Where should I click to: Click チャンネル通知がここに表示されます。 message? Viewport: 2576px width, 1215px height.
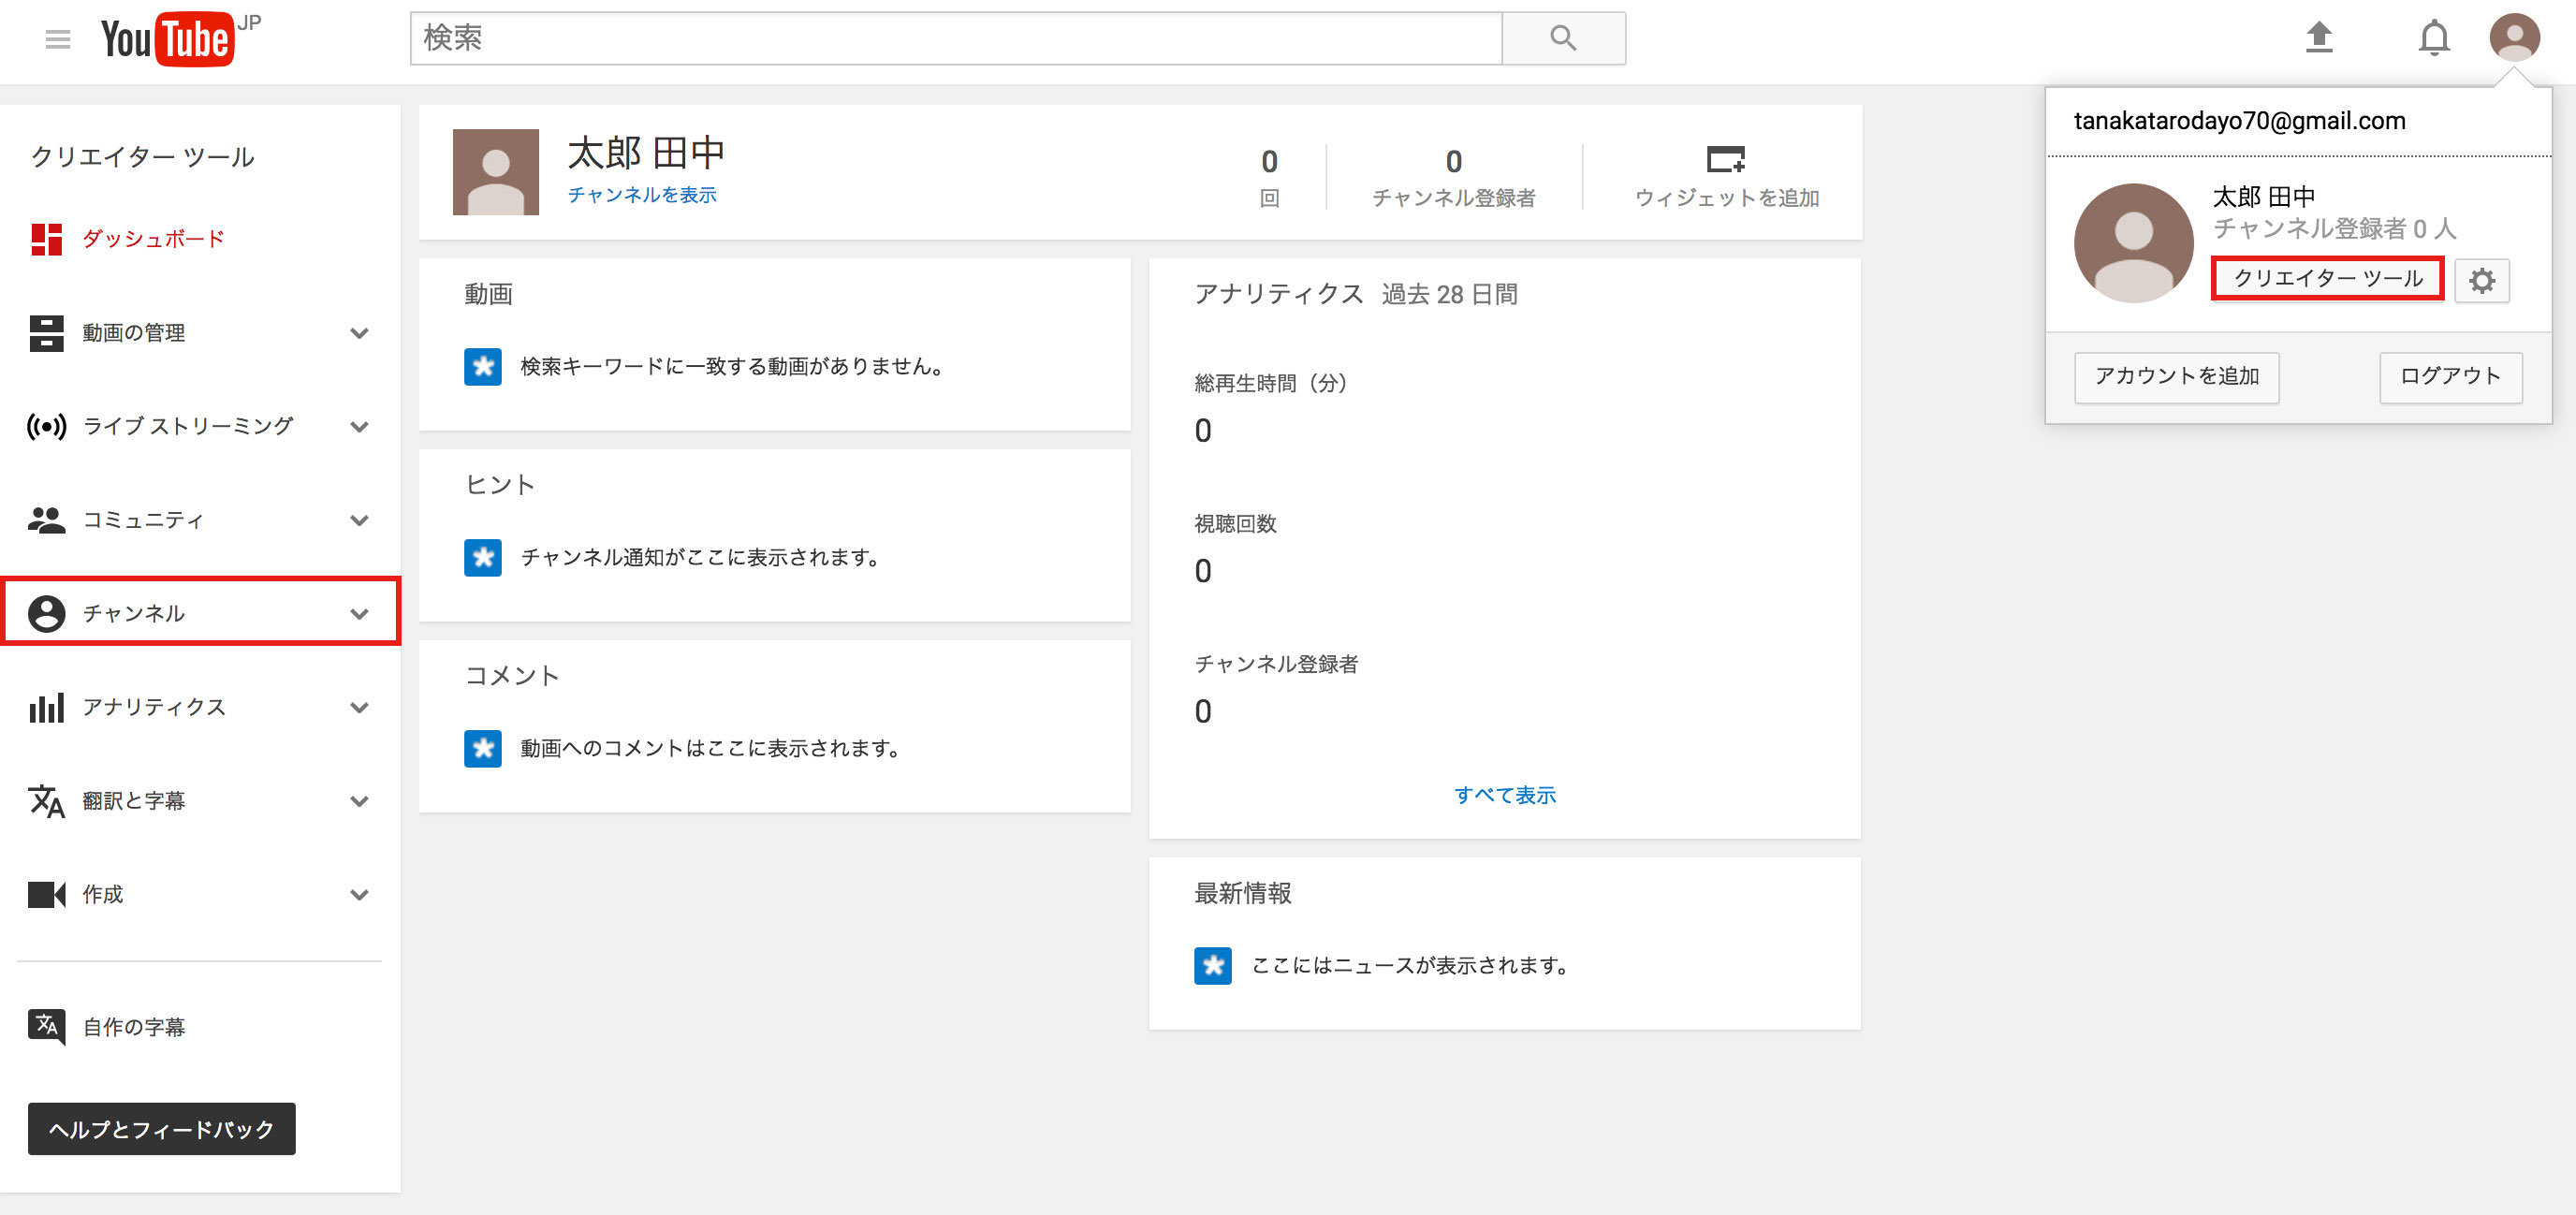(x=700, y=558)
